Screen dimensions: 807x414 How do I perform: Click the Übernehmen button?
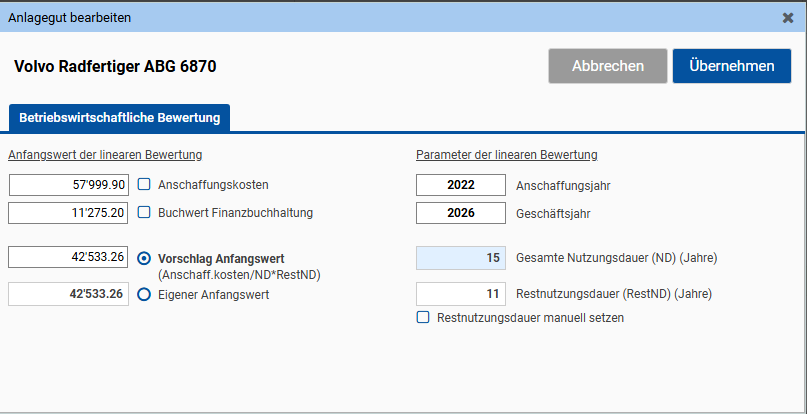pyautogui.click(x=731, y=66)
